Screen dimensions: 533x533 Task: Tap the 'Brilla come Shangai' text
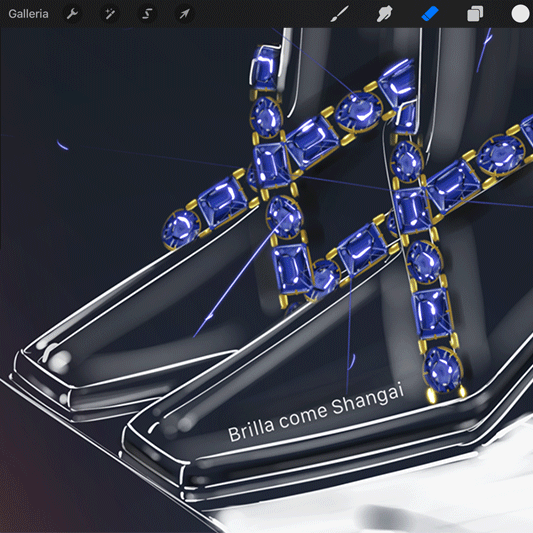(316, 413)
